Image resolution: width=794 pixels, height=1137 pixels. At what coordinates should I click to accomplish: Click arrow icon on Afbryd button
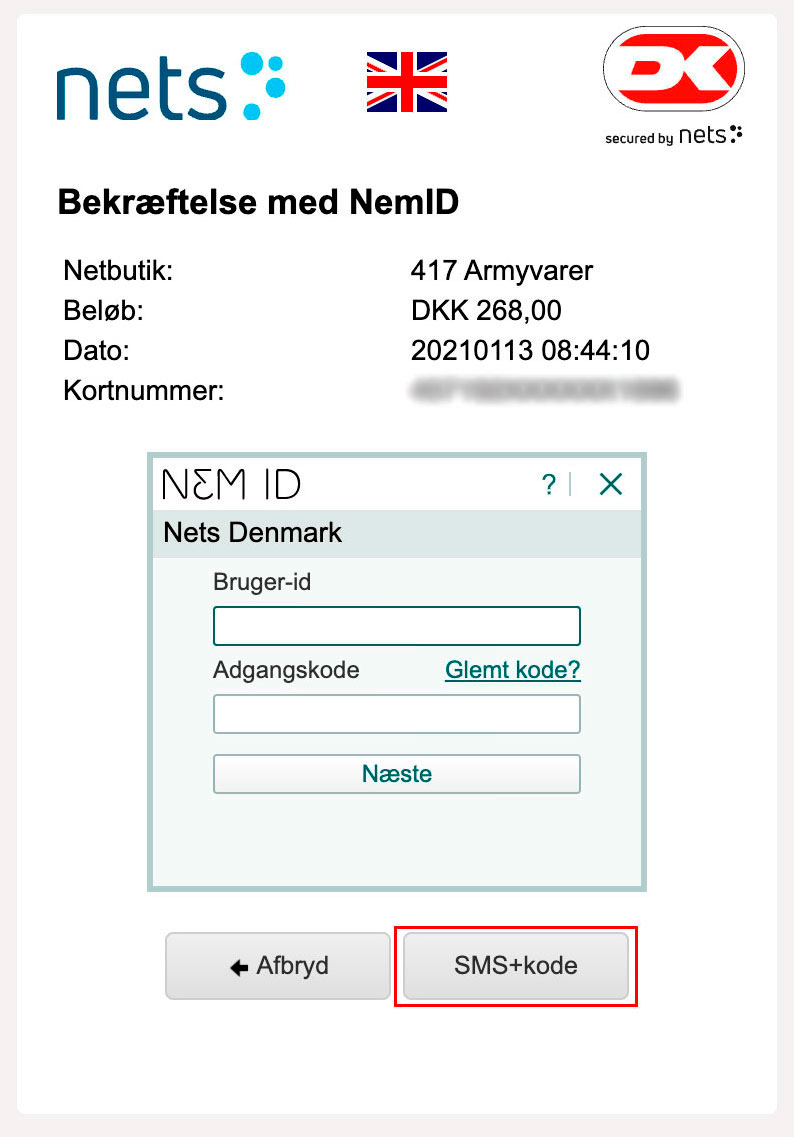239,967
